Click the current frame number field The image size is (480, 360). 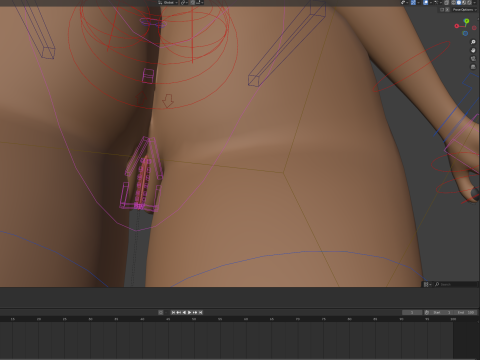tap(412, 312)
